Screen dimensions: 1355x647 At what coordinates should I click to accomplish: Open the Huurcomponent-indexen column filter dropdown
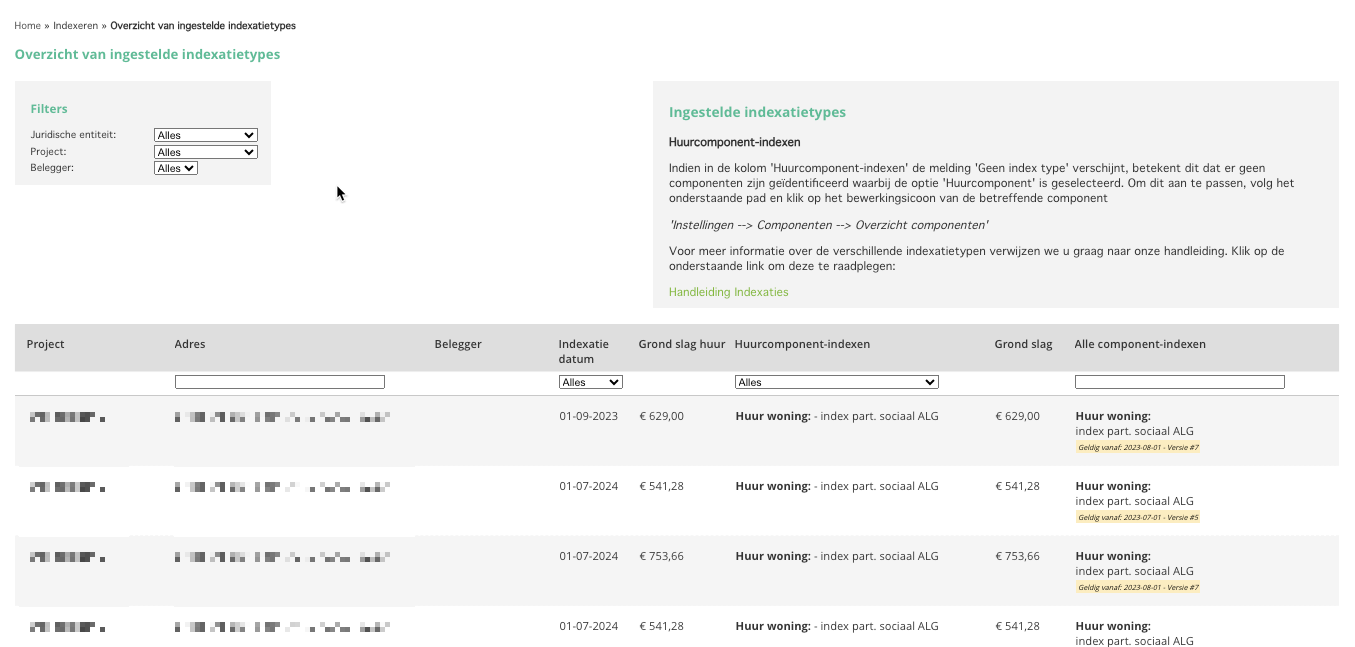[x=836, y=381]
